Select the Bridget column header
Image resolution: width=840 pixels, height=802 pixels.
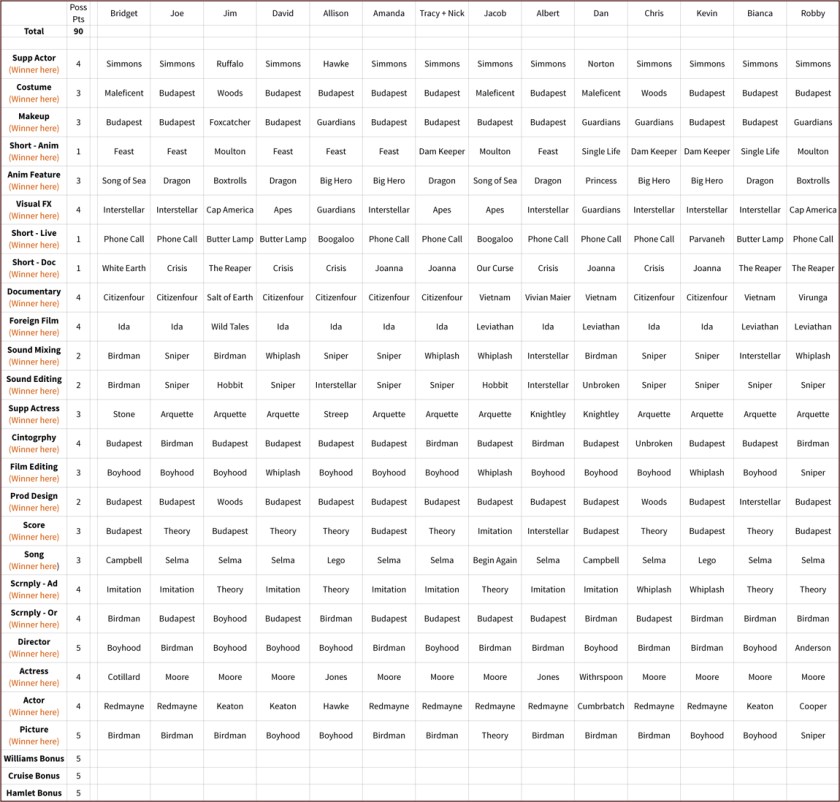(124, 13)
